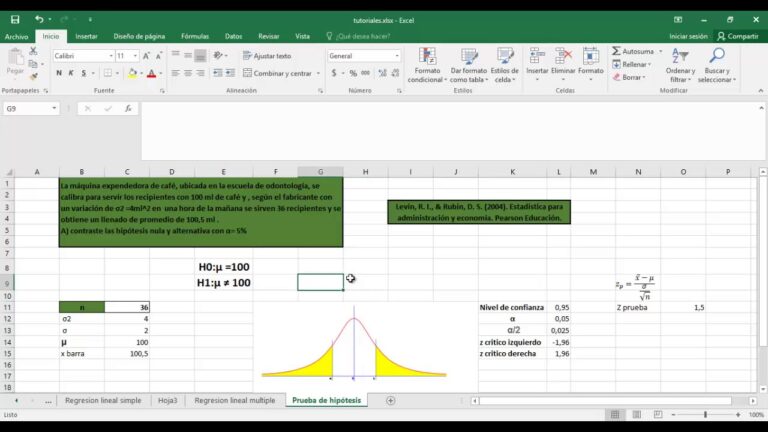Click Iniciar sesión link
Image resolution: width=768 pixels, height=432 pixels.
(x=688, y=36)
